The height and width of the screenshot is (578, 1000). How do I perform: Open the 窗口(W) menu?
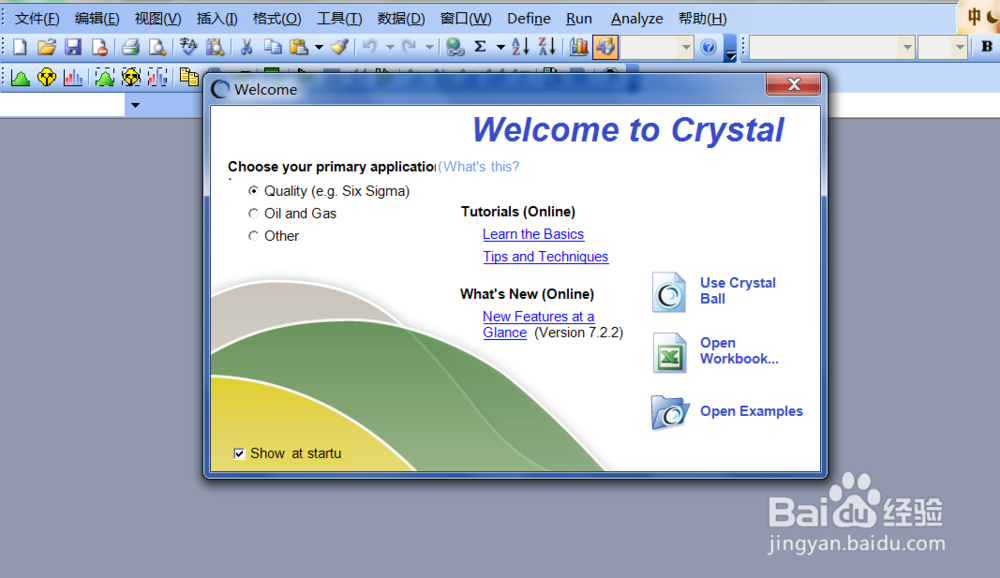(466, 19)
